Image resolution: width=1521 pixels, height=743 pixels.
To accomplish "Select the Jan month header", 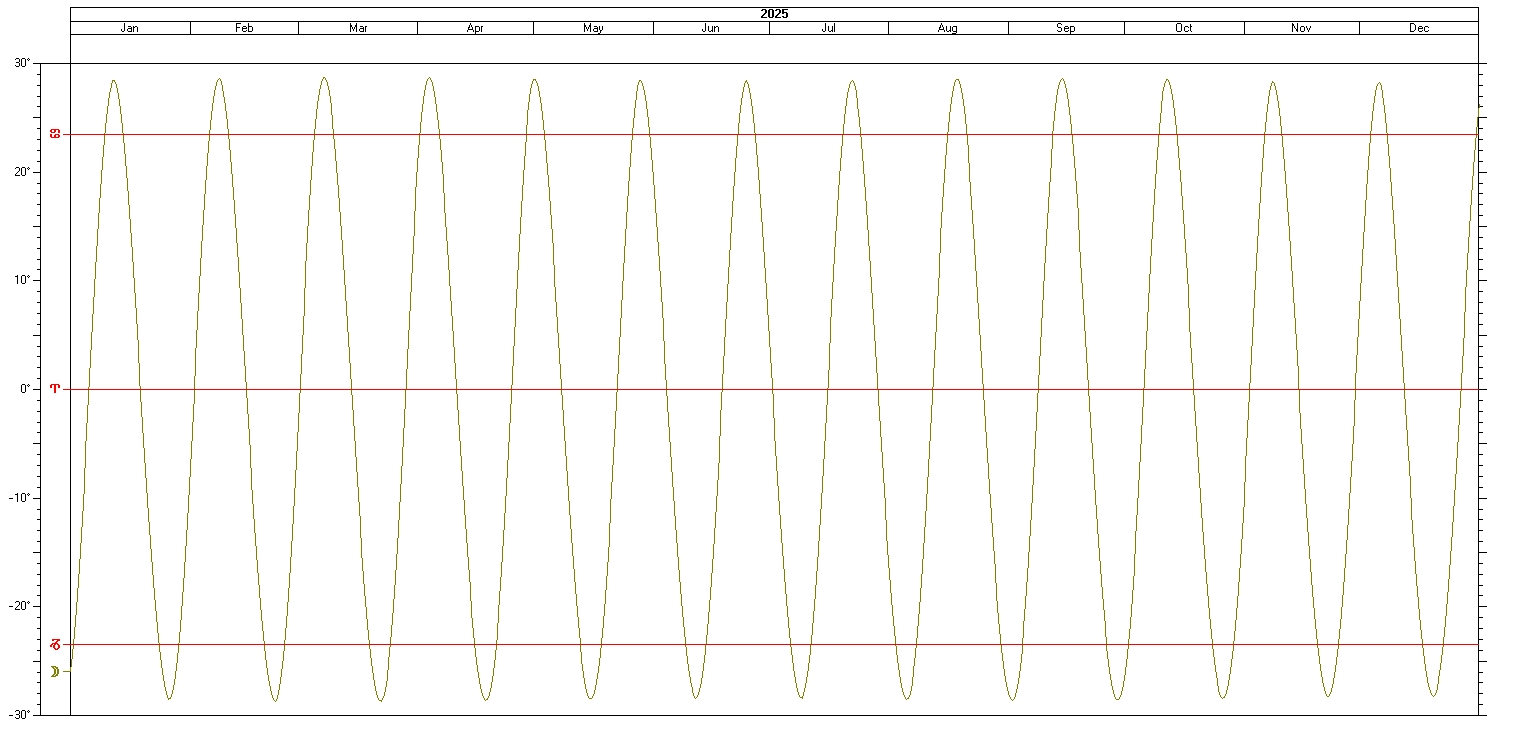I will [130, 28].
